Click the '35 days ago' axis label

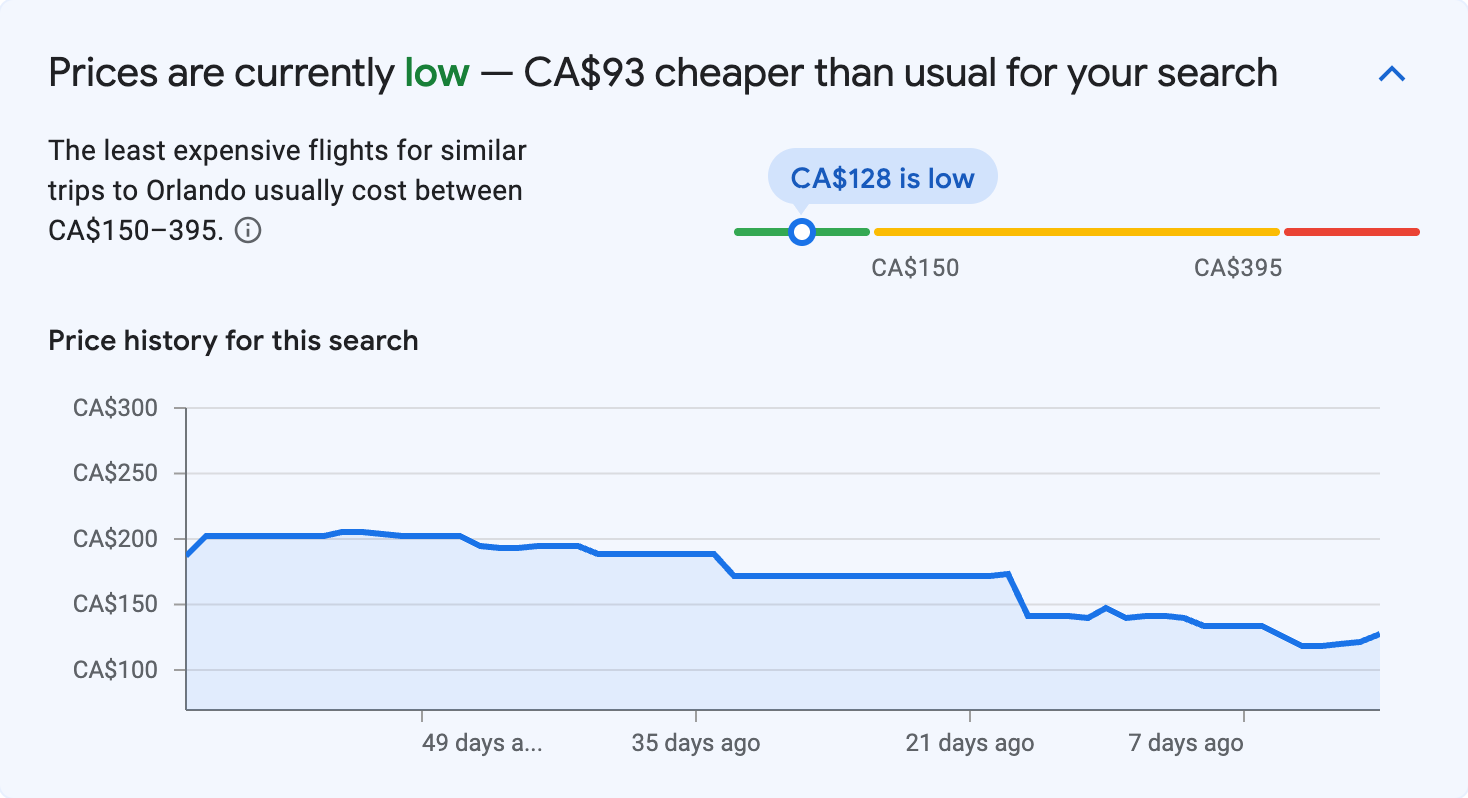pyautogui.click(x=695, y=743)
